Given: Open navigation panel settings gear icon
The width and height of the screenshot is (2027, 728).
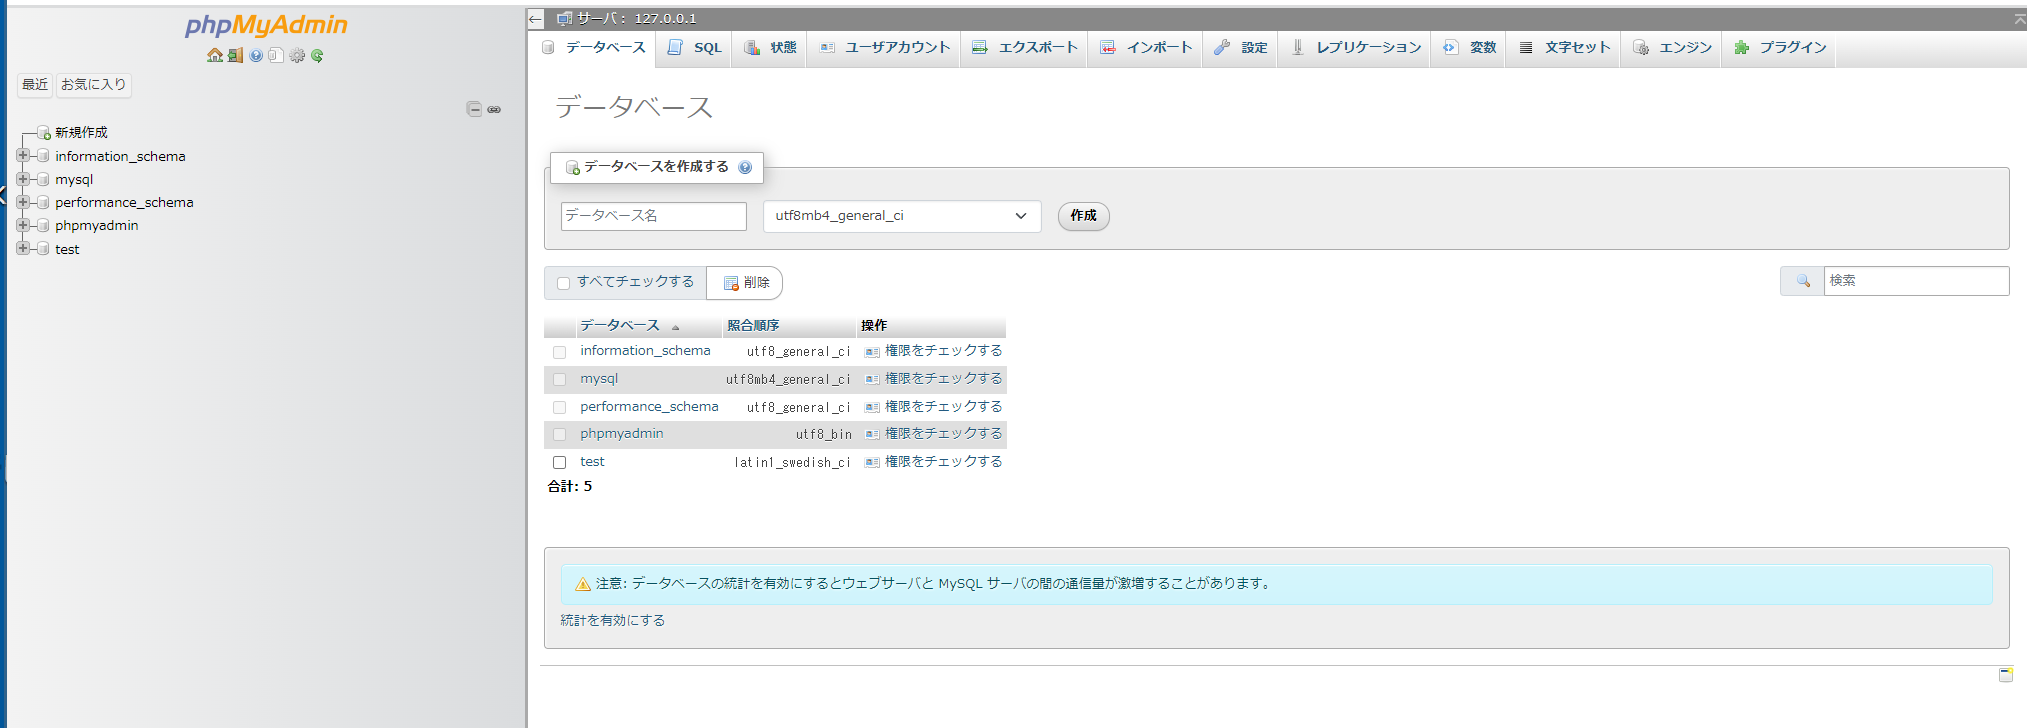Looking at the screenshot, I should (x=297, y=56).
